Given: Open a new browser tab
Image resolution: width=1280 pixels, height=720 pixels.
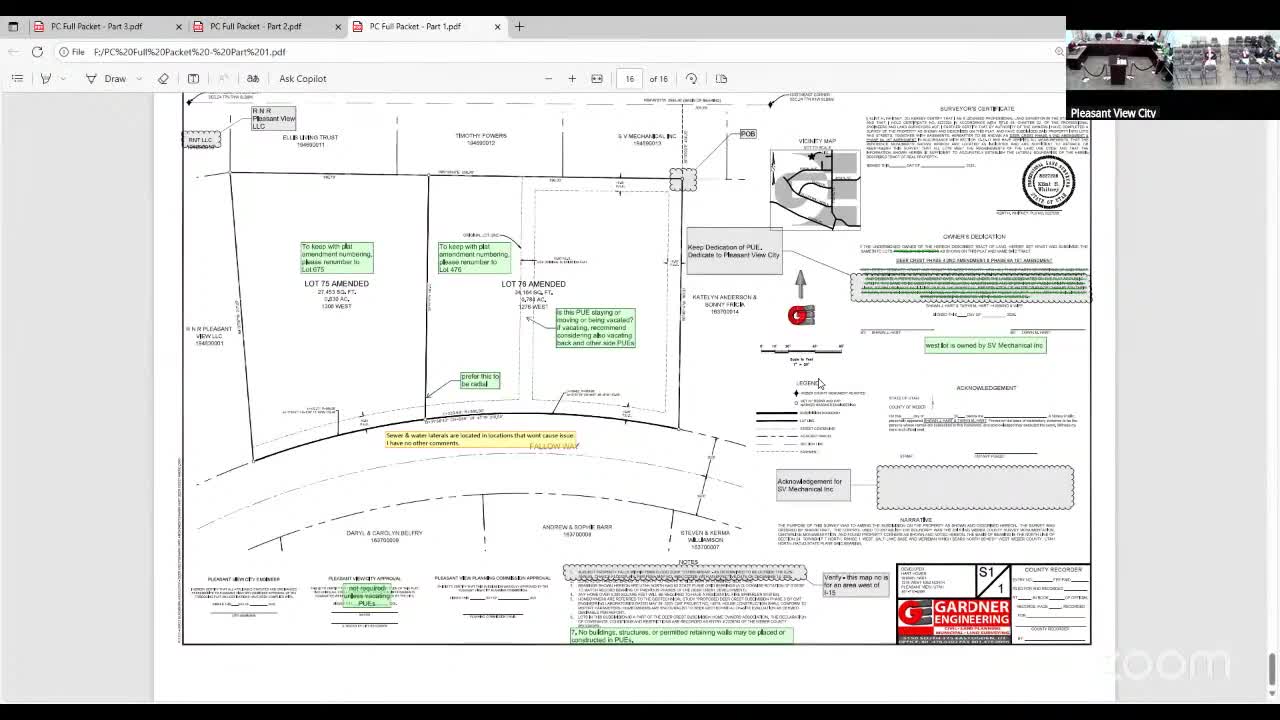Looking at the screenshot, I should 519,26.
